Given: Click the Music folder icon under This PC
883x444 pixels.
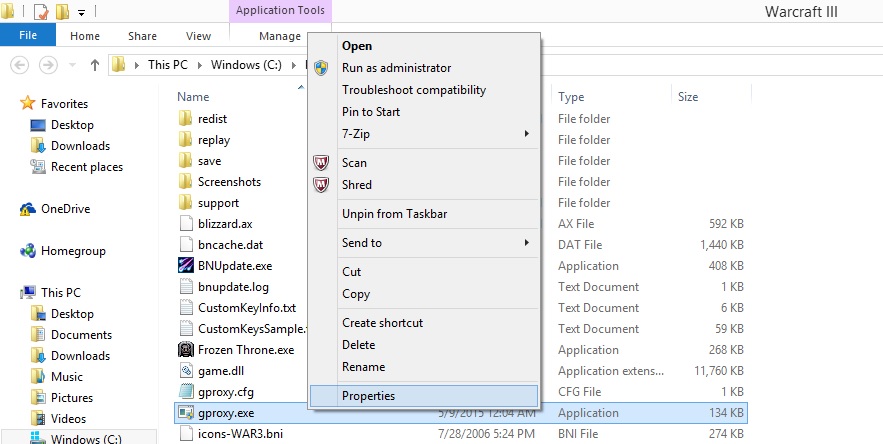Looking at the screenshot, I should point(38,376).
